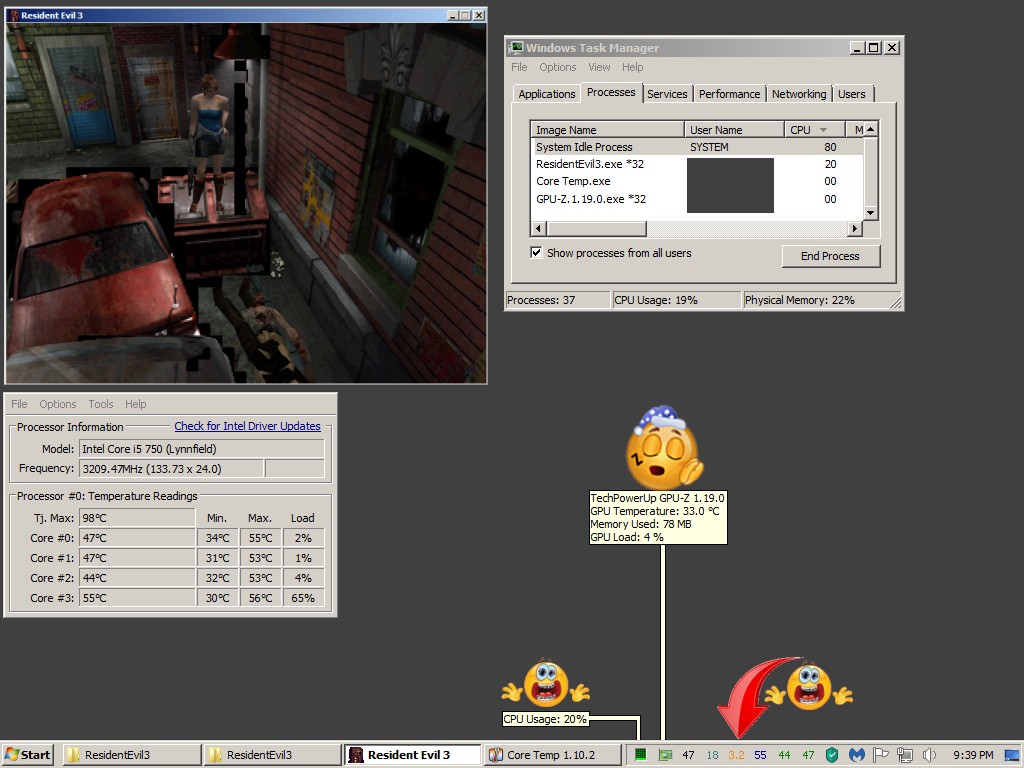Click the process list scroll right arrow
The width and height of the screenshot is (1024, 768).
(855, 228)
